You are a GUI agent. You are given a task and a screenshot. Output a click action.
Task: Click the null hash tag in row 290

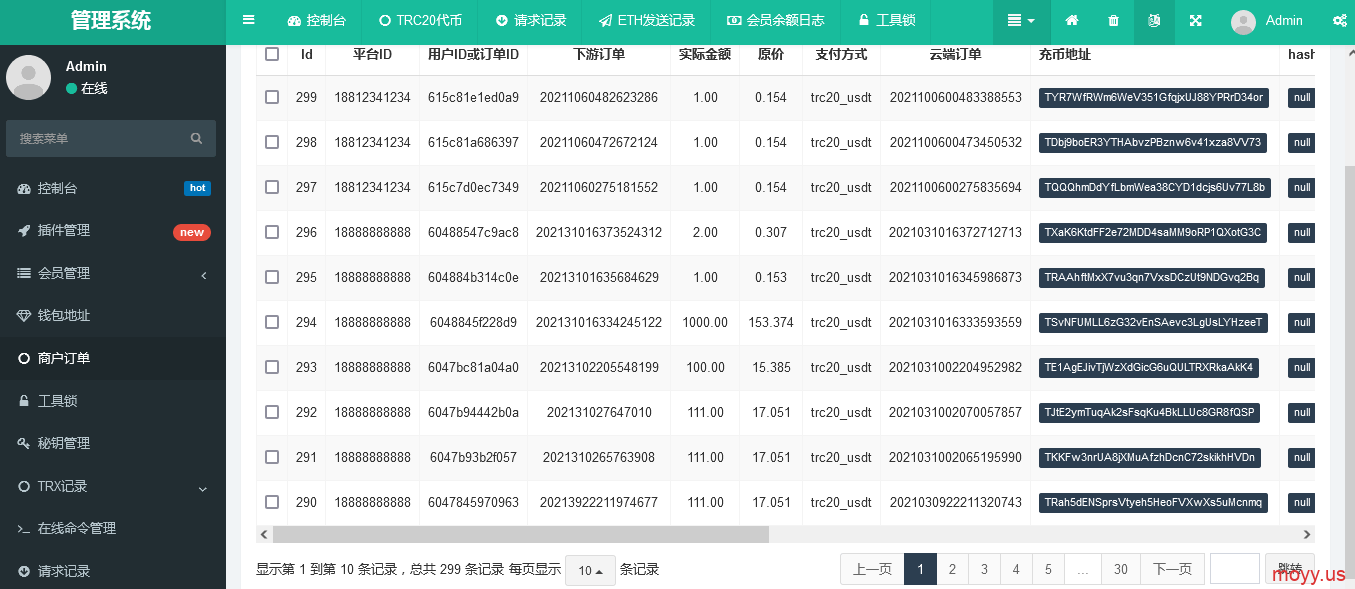click(1302, 502)
